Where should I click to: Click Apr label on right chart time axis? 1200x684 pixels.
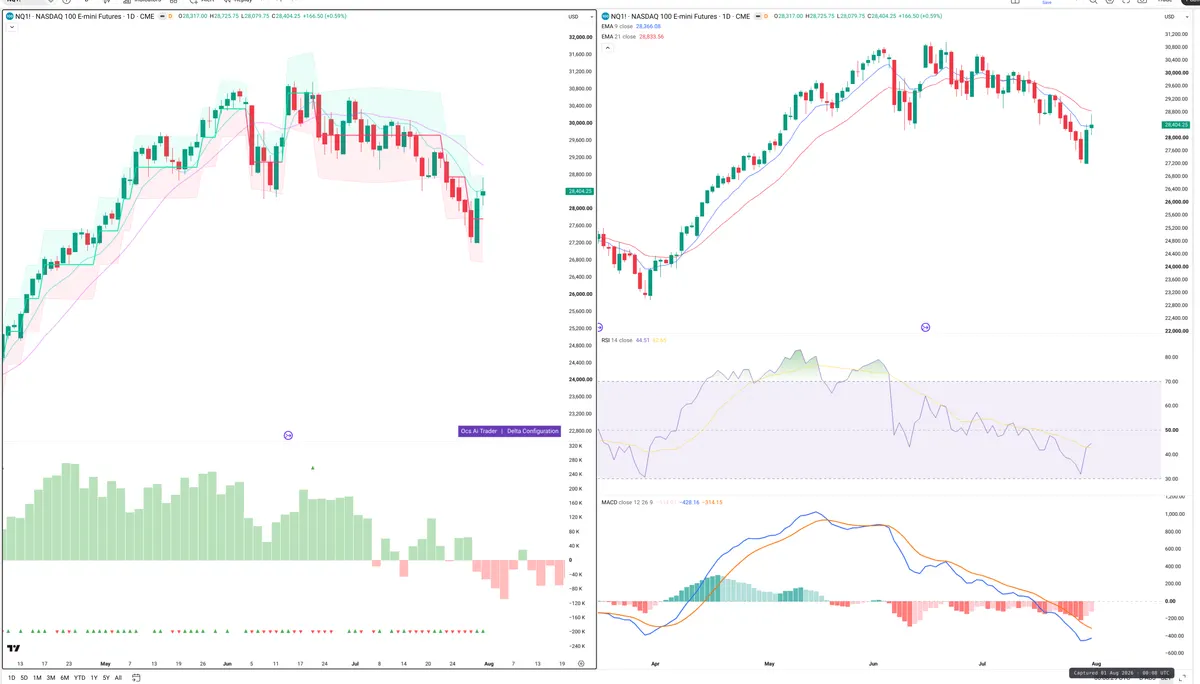point(655,663)
